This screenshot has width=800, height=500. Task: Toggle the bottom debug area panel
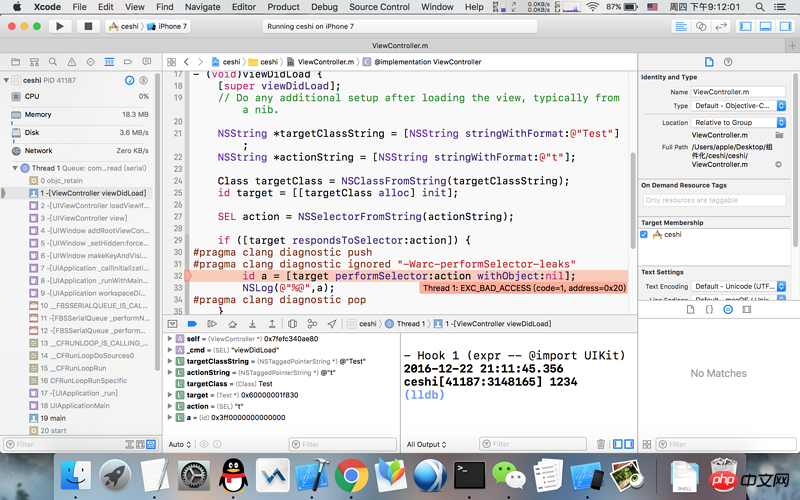pyautogui.click(x=763, y=26)
